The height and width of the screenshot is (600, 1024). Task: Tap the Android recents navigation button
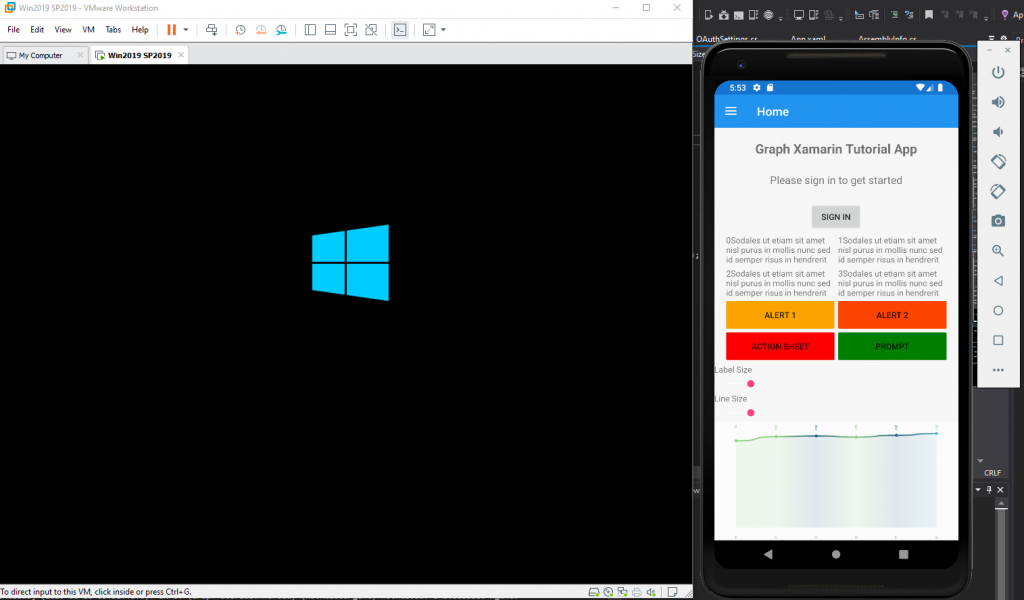click(x=904, y=554)
